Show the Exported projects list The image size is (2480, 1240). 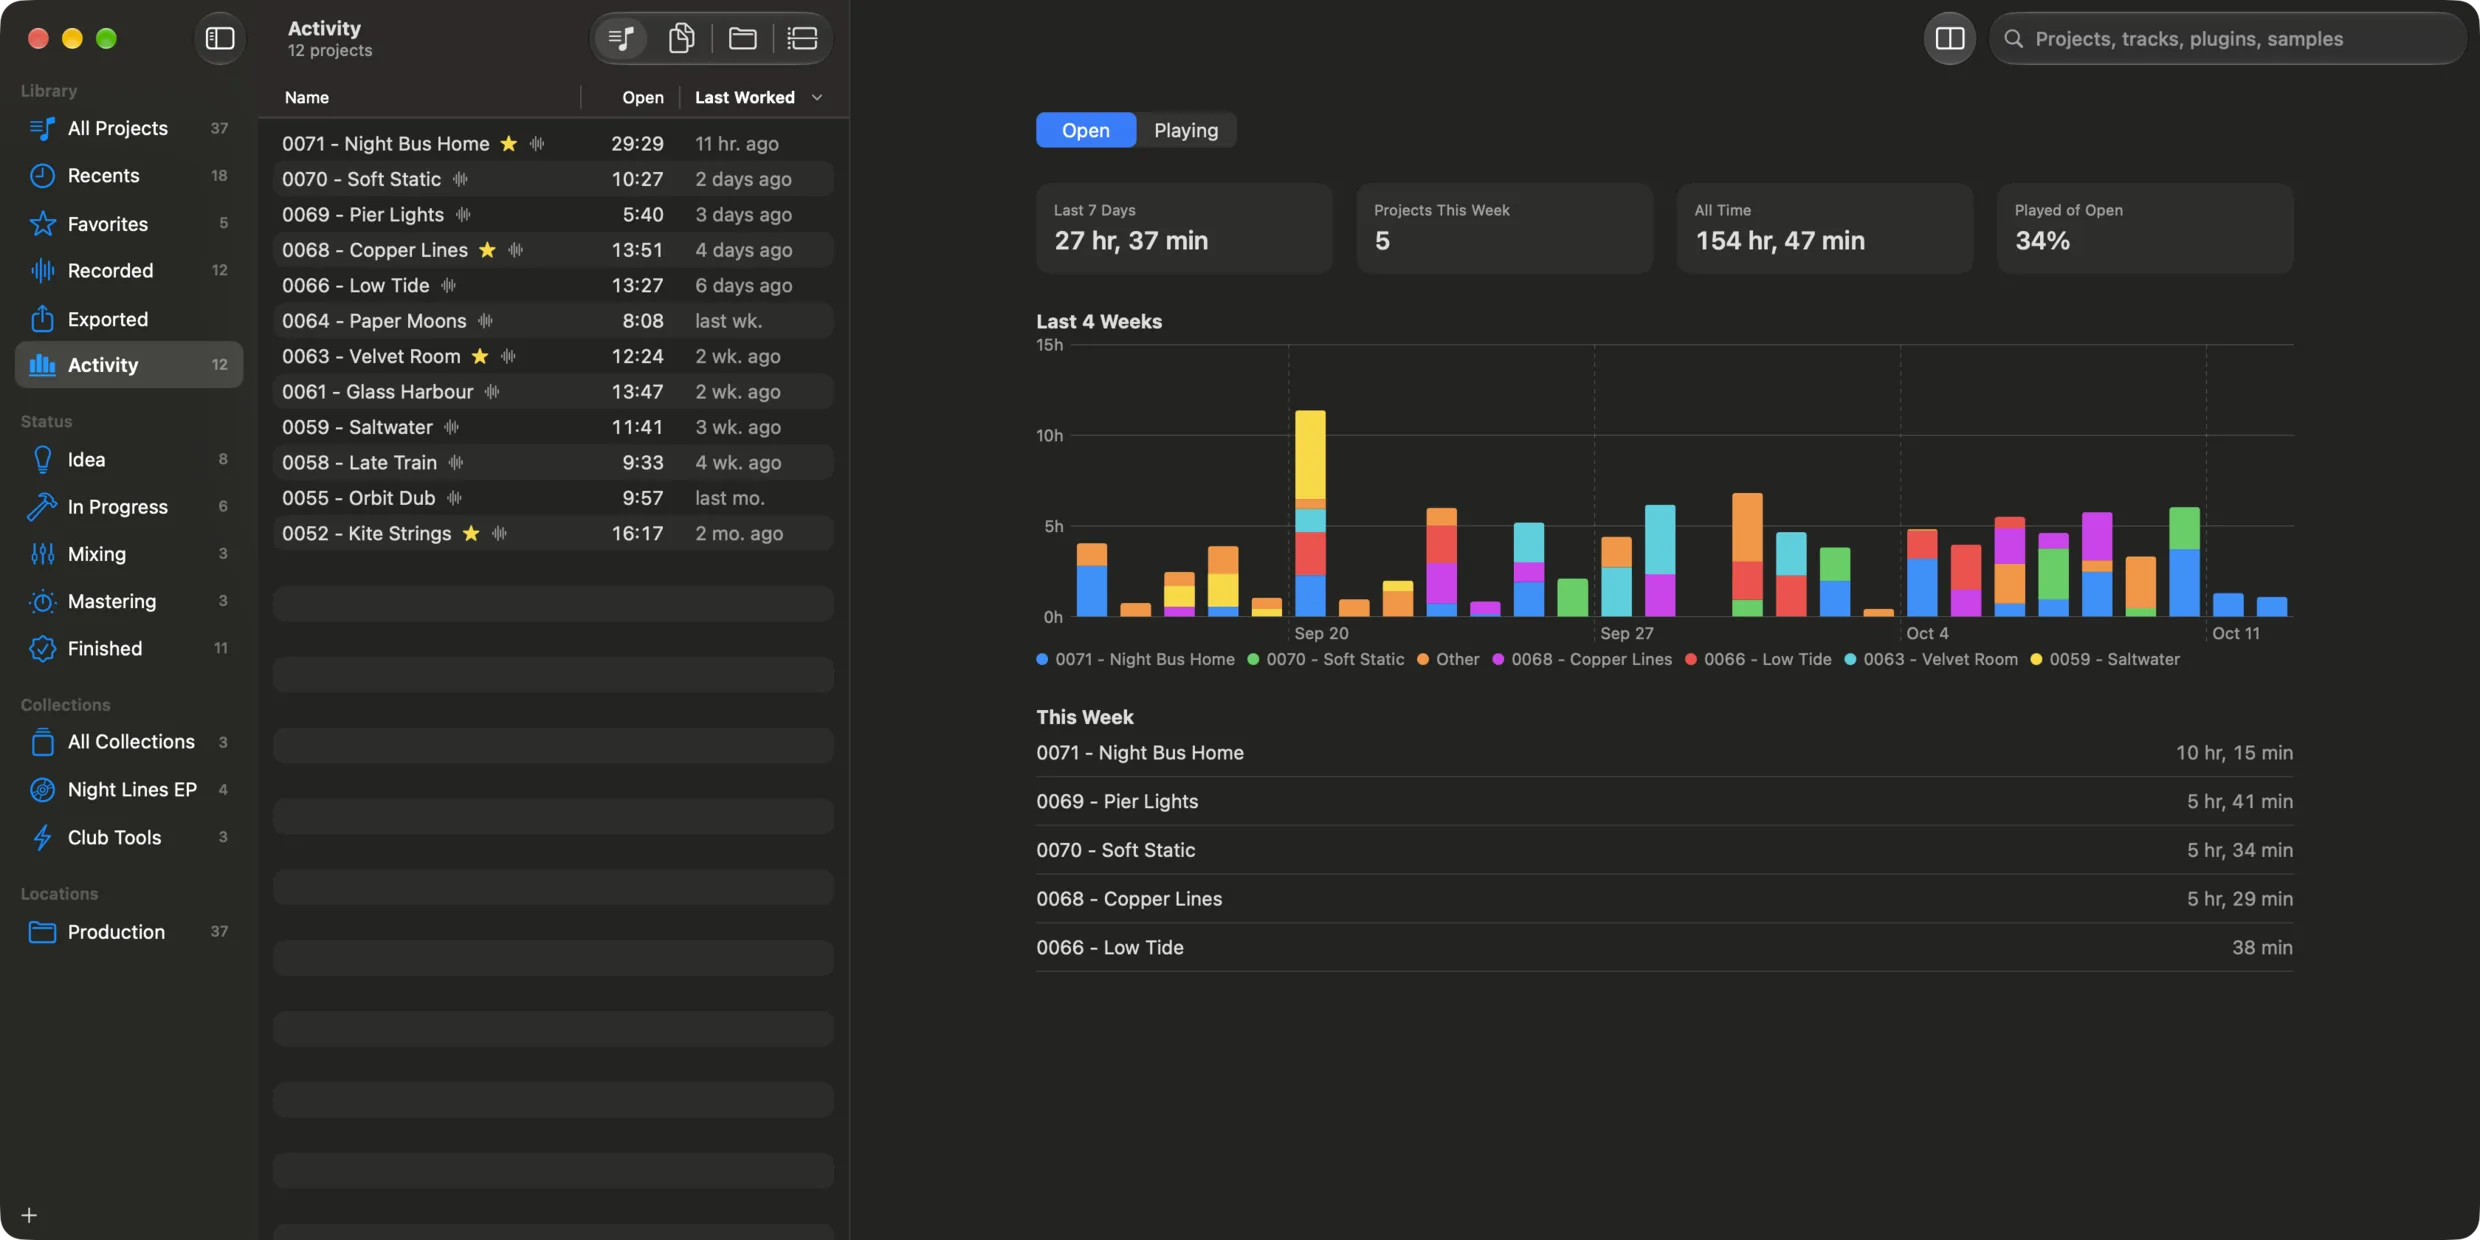tap(129, 319)
